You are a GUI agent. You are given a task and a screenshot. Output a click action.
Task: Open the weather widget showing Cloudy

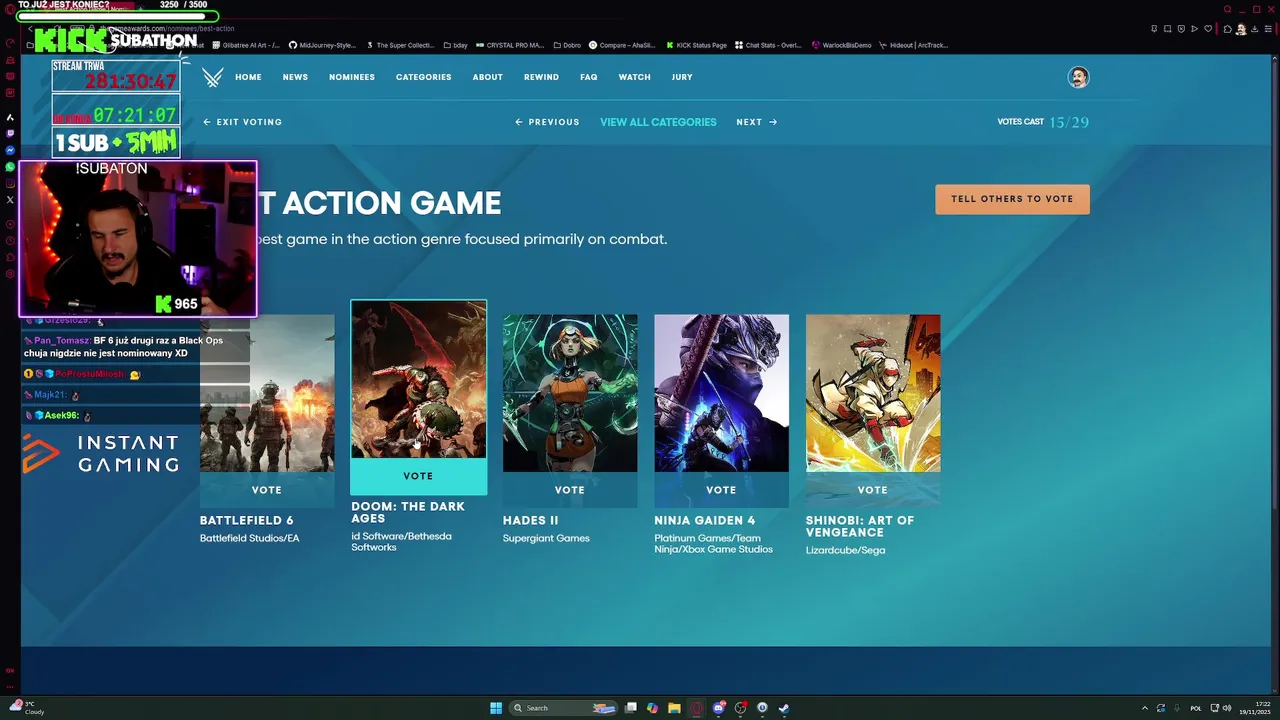tap(26, 708)
